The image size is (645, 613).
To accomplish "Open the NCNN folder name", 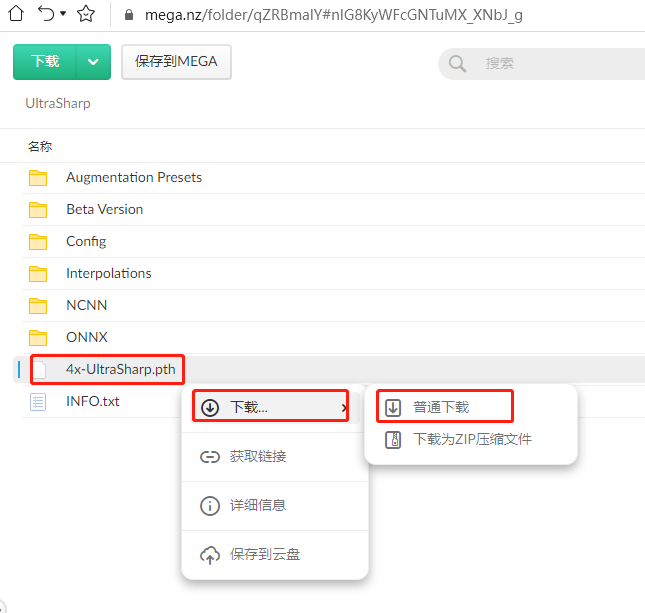I will pyautogui.click(x=86, y=305).
